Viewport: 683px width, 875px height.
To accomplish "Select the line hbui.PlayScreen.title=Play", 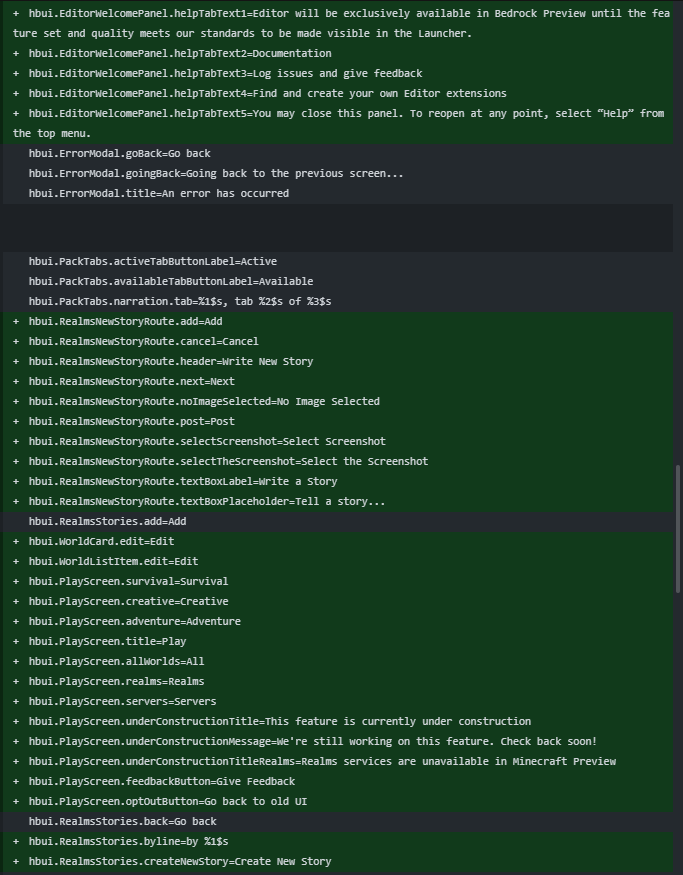I will pos(338,642).
